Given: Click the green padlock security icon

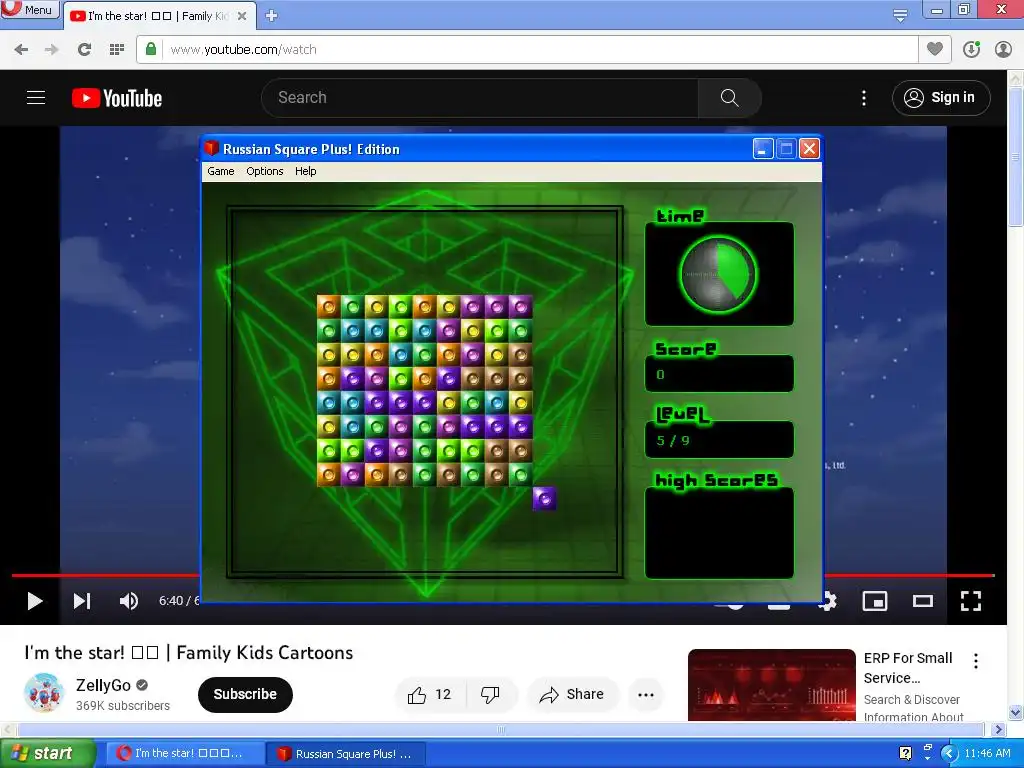Looking at the screenshot, I should [x=151, y=49].
